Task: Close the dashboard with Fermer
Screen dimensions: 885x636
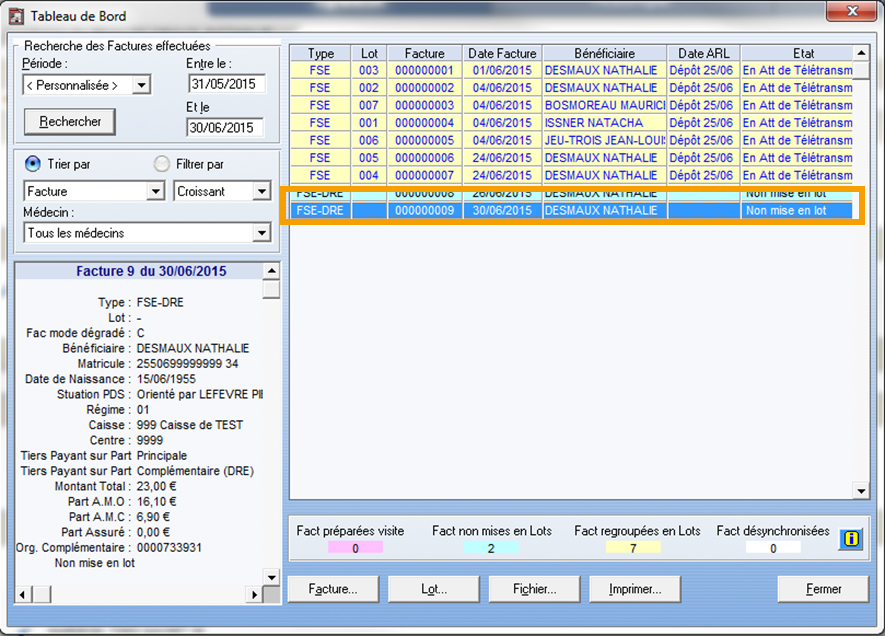Action: pos(823,589)
